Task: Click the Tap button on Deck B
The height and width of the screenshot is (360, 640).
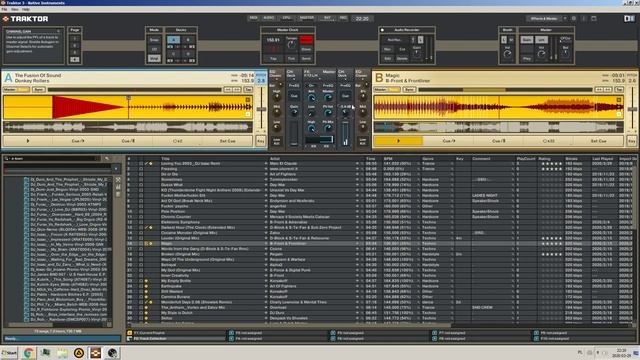Action: 619,89
